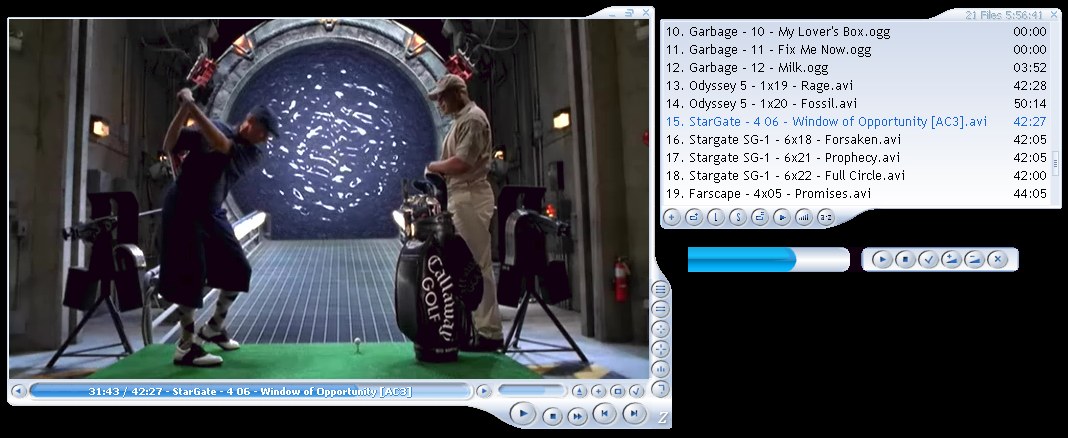Viewport: 1068px width, 438px height.
Task: Skip to next track with skip-forward button
Action: [x=633, y=413]
